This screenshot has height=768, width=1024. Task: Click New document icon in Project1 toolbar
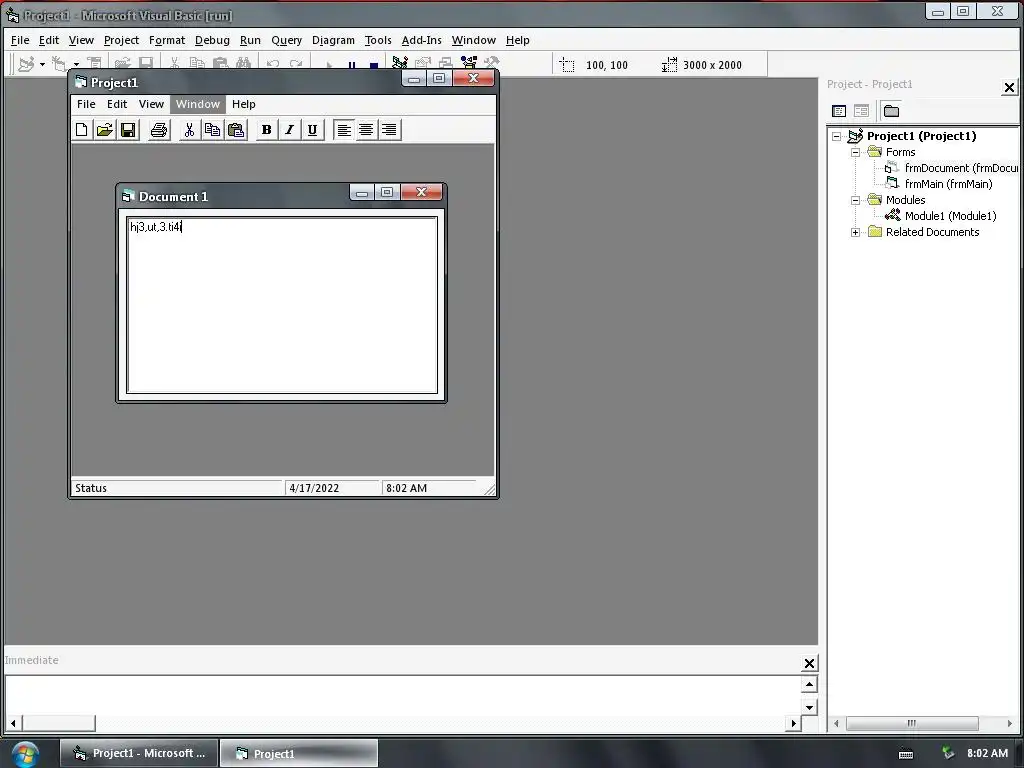pyautogui.click(x=82, y=130)
